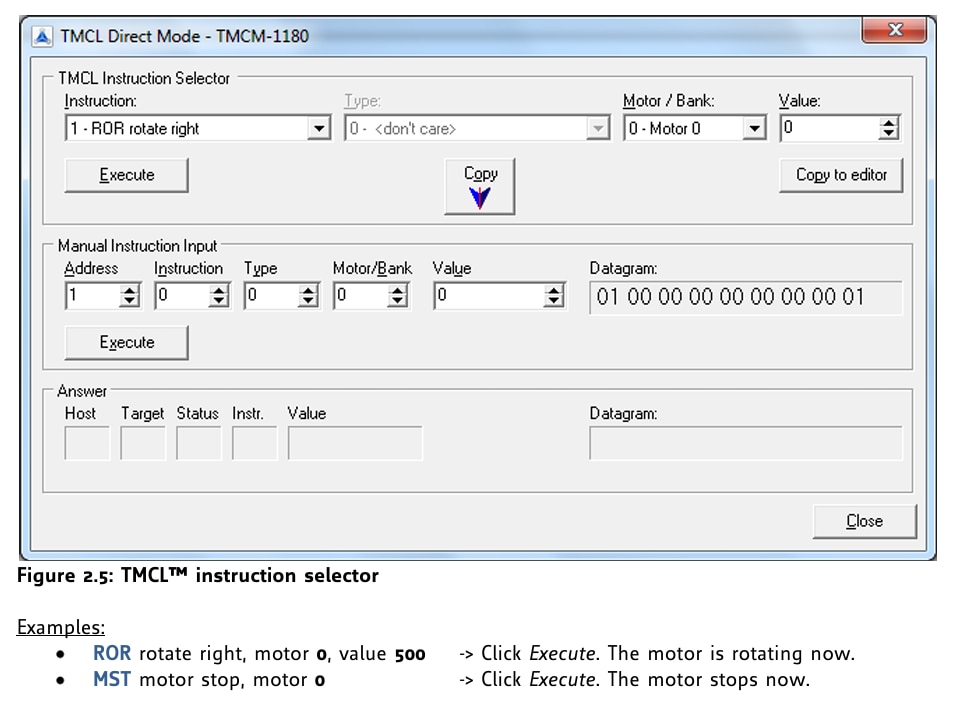This screenshot has height=702, width=958.
Task: Decrement the Address spinner down arrow
Action: point(130,302)
